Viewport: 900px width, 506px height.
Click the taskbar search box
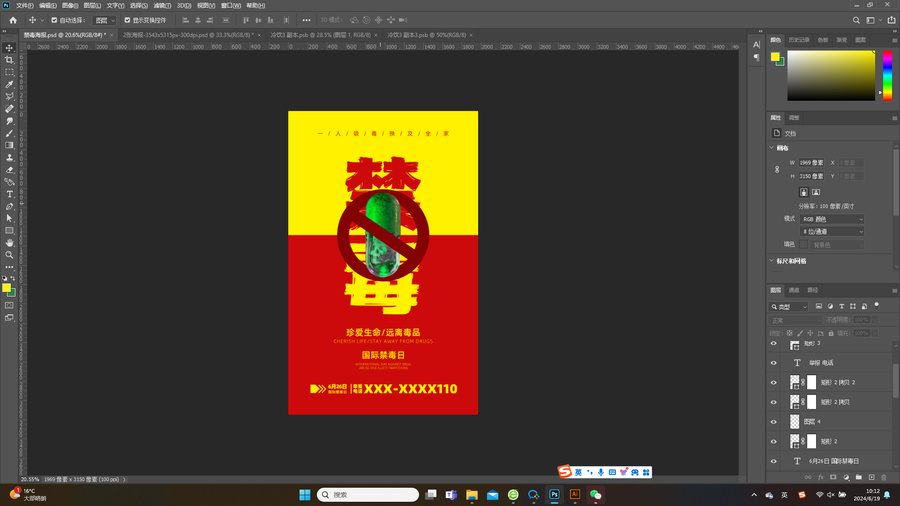368,495
